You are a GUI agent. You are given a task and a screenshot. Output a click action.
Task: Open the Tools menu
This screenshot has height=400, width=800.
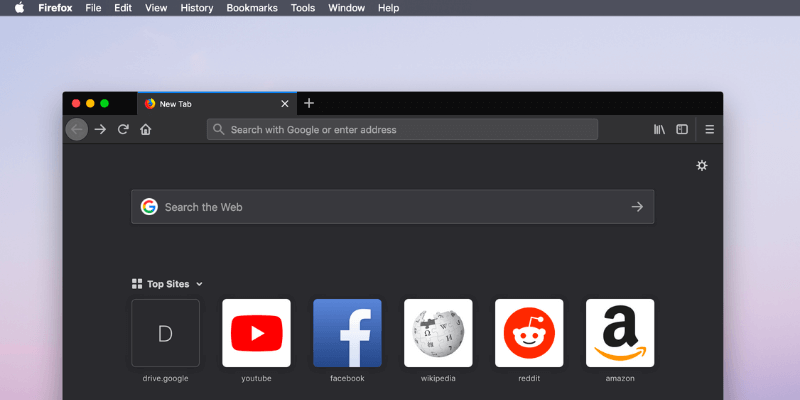click(303, 8)
